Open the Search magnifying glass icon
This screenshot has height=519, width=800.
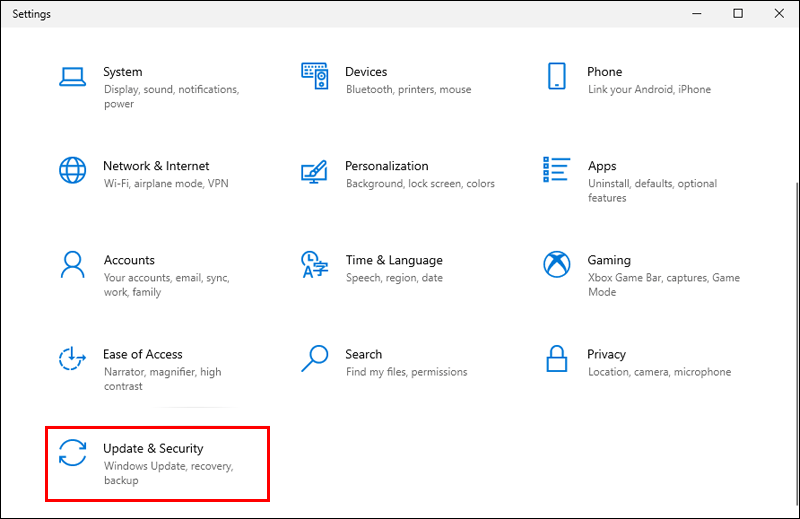[314, 358]
